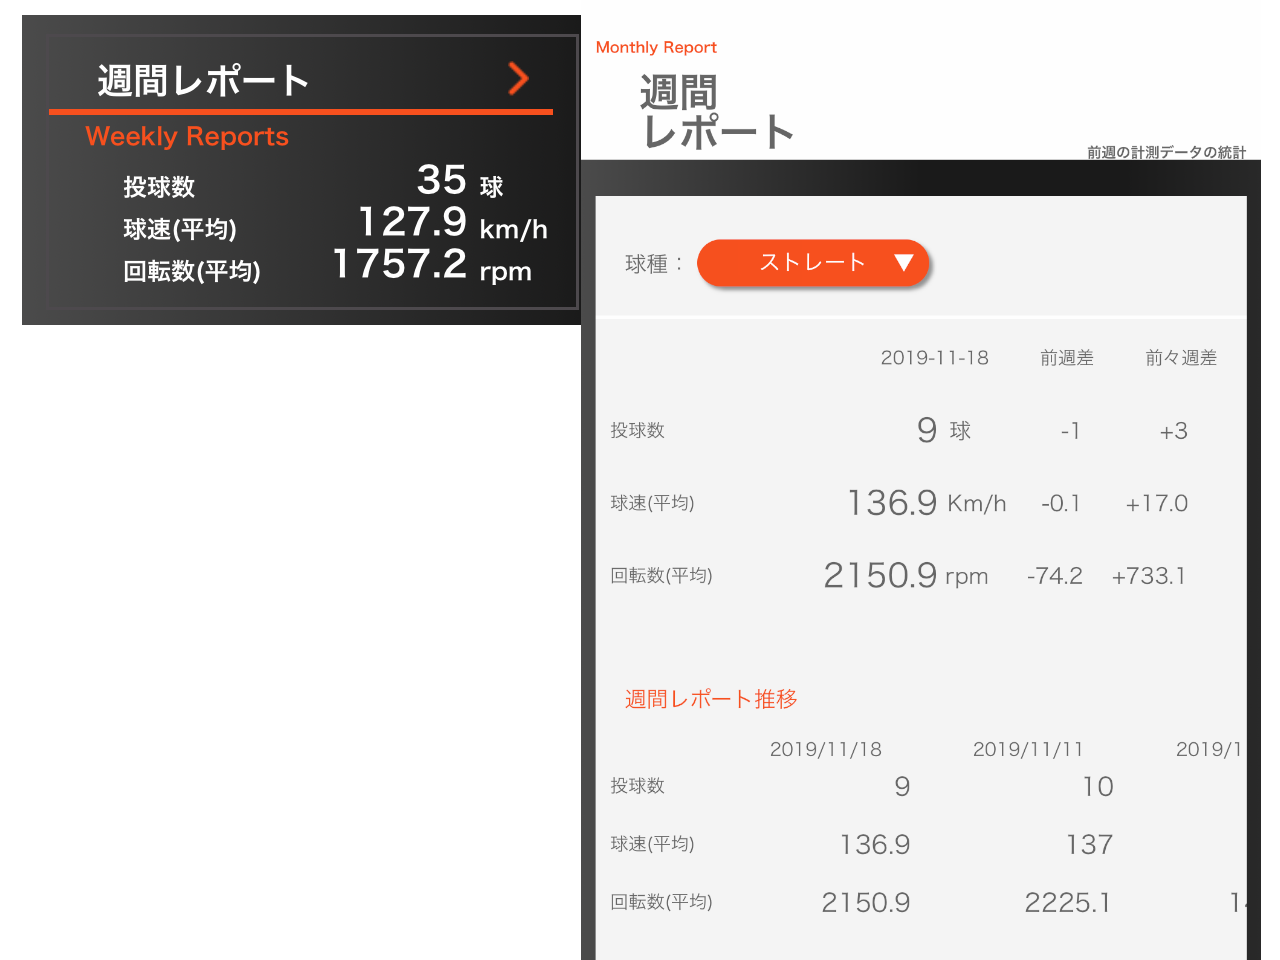Image resolution: width=1280 pixels, height=960 pixels.
Task: Click the 2150.9 rpm value in the report
Action: tap(905, 576)
